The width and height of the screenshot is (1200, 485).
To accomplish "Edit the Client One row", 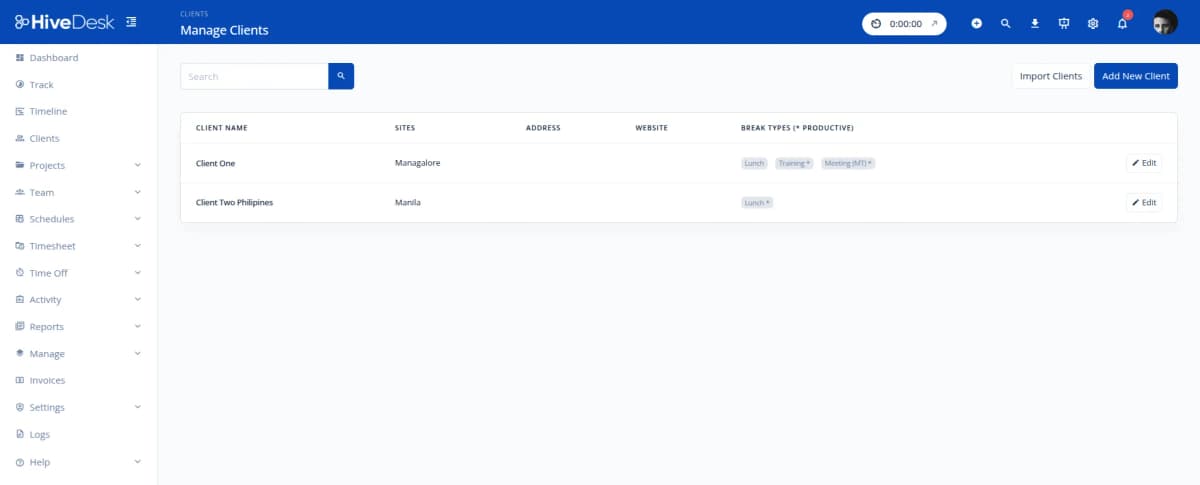I will click(x=1144, y=163).
